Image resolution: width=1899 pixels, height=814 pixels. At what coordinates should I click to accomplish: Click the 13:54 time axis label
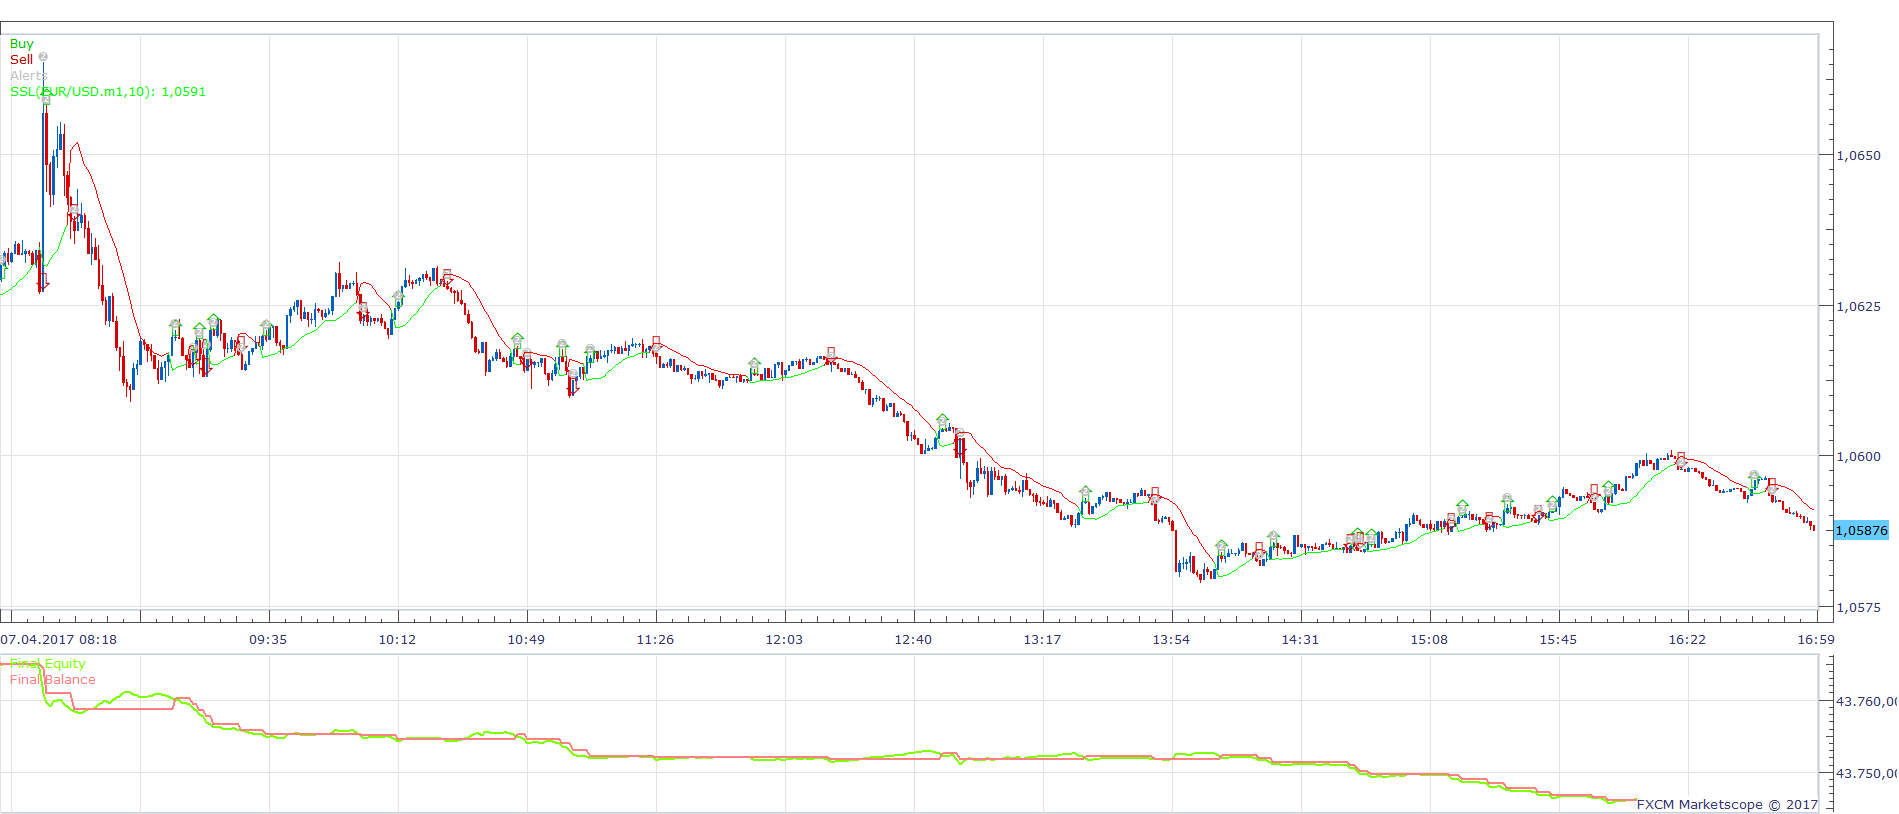1171,640
